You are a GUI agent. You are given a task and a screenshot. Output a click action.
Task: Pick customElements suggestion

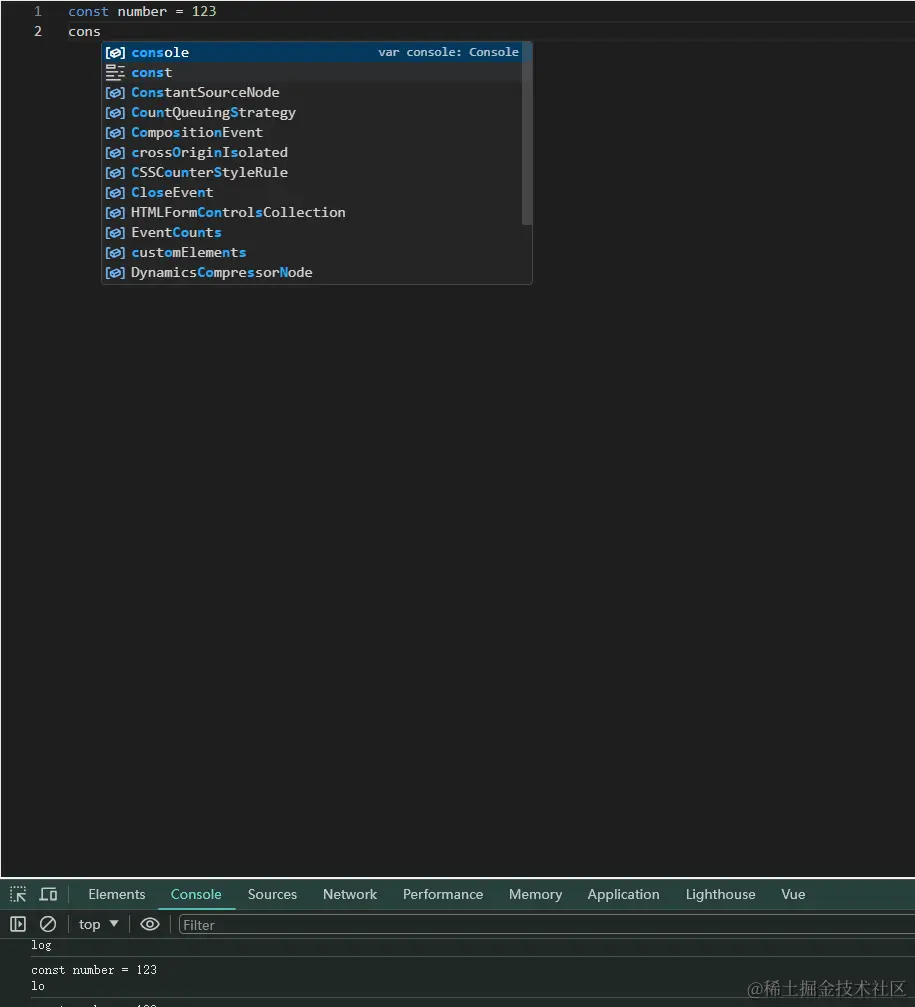click(313, 252)
